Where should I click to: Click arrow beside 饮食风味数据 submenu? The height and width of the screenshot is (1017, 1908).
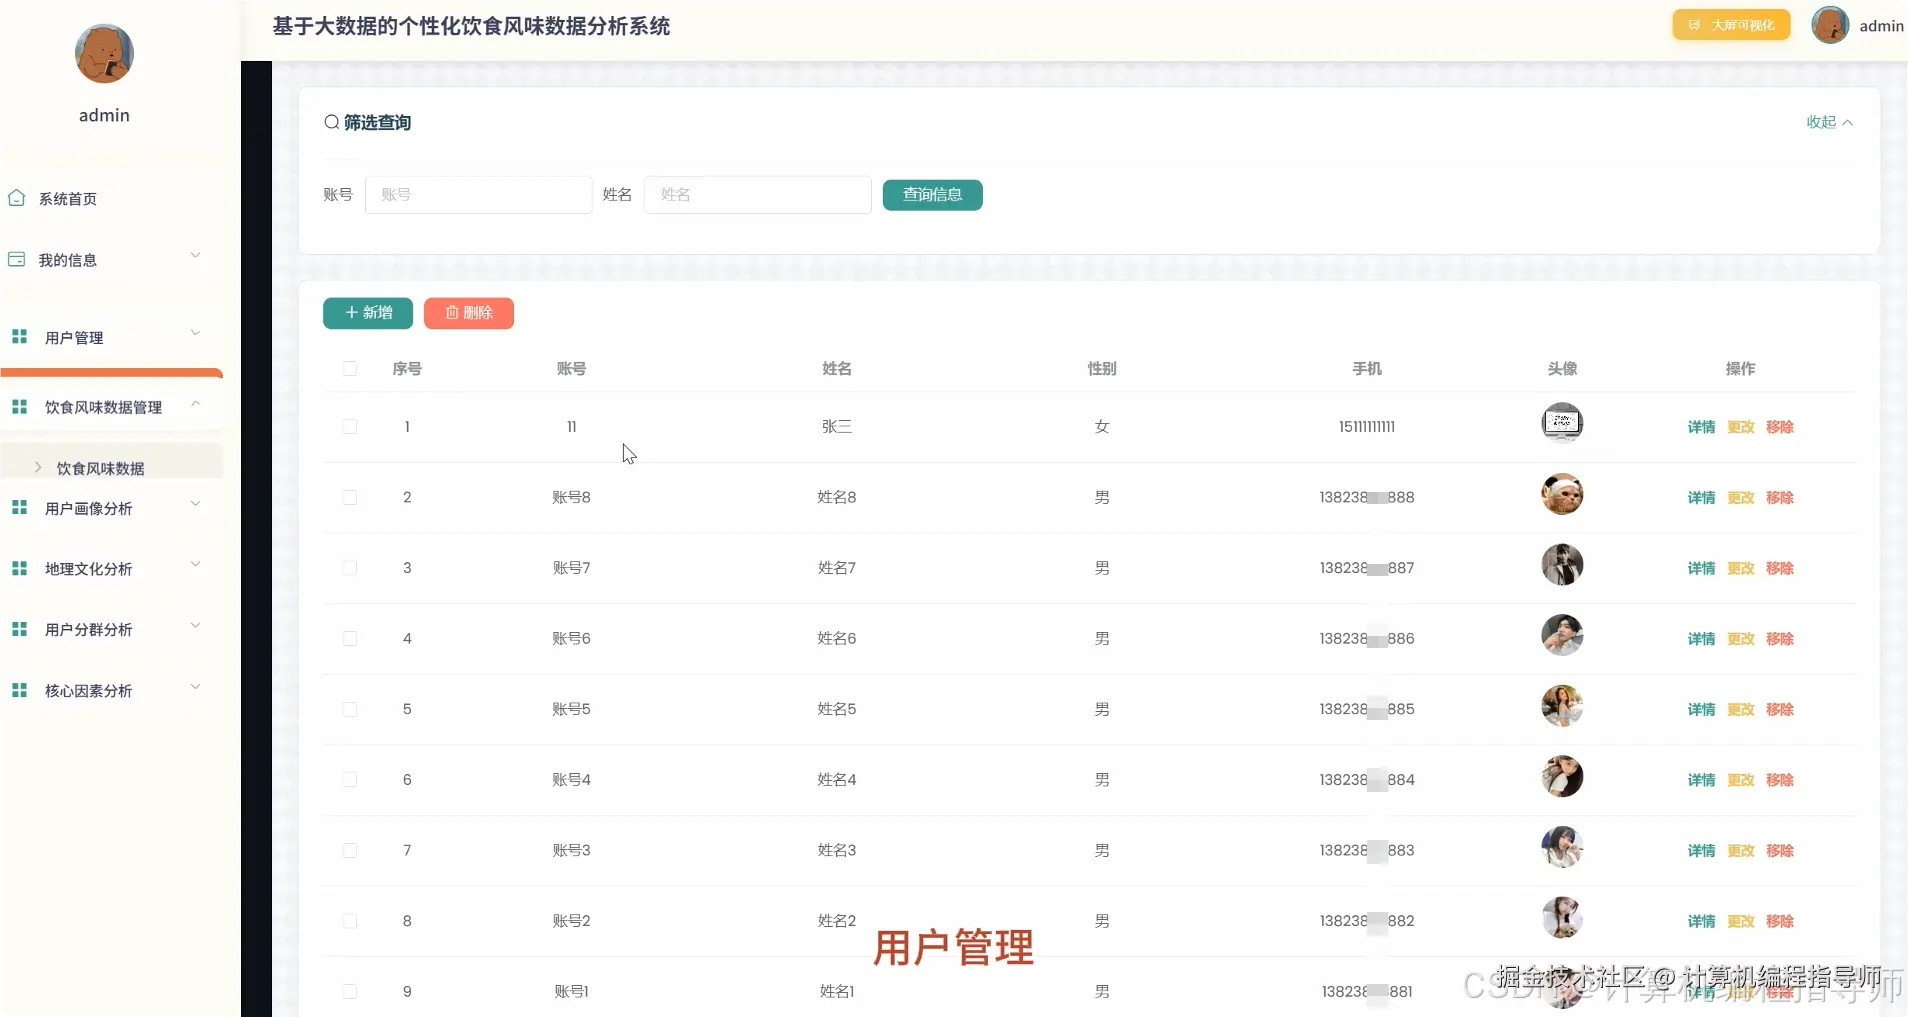tap(38, 467)
